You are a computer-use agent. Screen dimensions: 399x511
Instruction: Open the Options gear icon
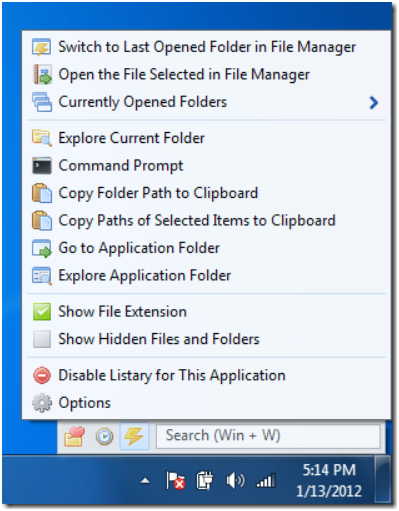pyautogui.click(x=42, y=403)
